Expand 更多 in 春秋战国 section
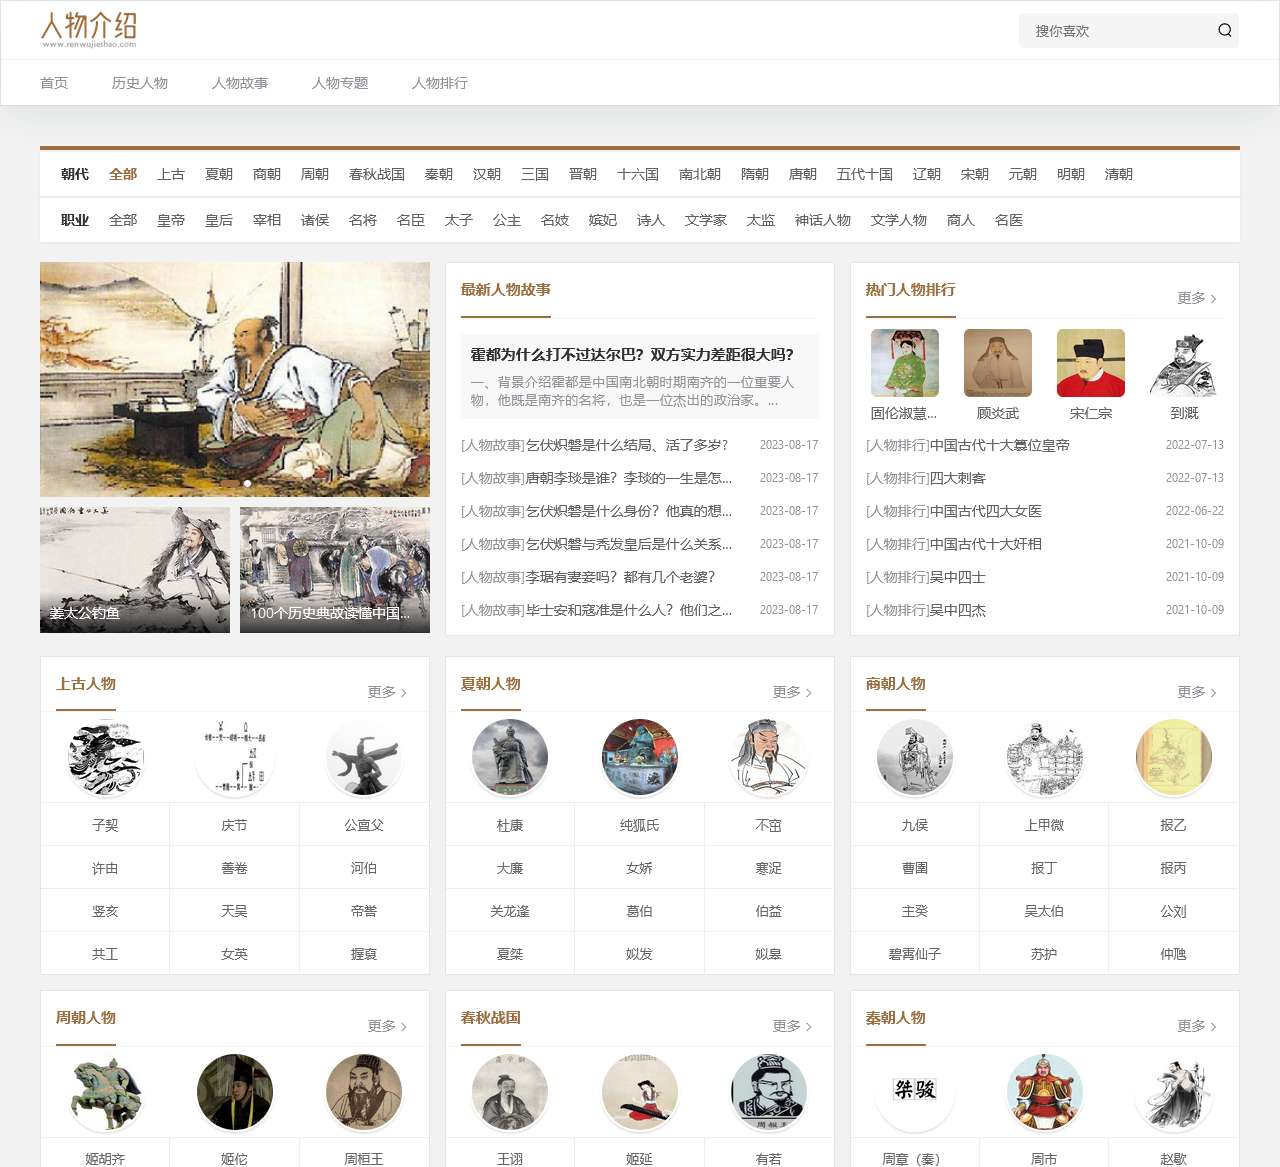The height and width of the screenshot is (1167, 1280). tap(792, 1026)
